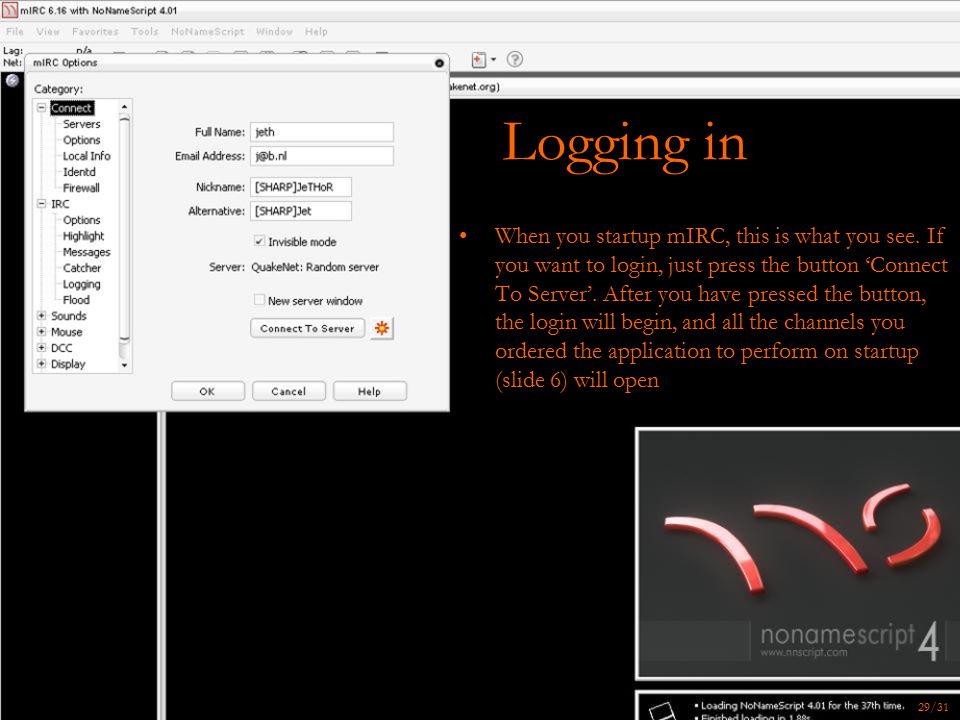The height and width of the screenshot is (720, 960).
Task: Toggle the Invisible mode checkbox
Action: pyautogui.click(x=259, y=241)
